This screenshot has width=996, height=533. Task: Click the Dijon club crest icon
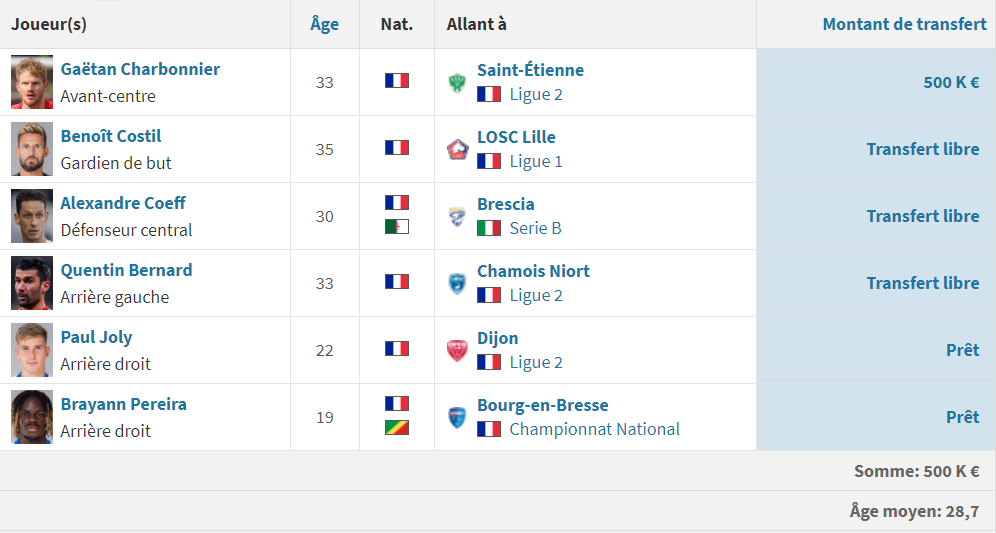tap(457, 351)
